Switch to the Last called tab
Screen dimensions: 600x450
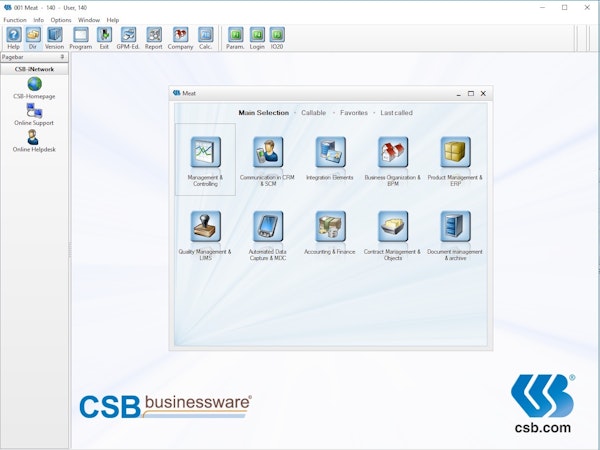[396, 113]
